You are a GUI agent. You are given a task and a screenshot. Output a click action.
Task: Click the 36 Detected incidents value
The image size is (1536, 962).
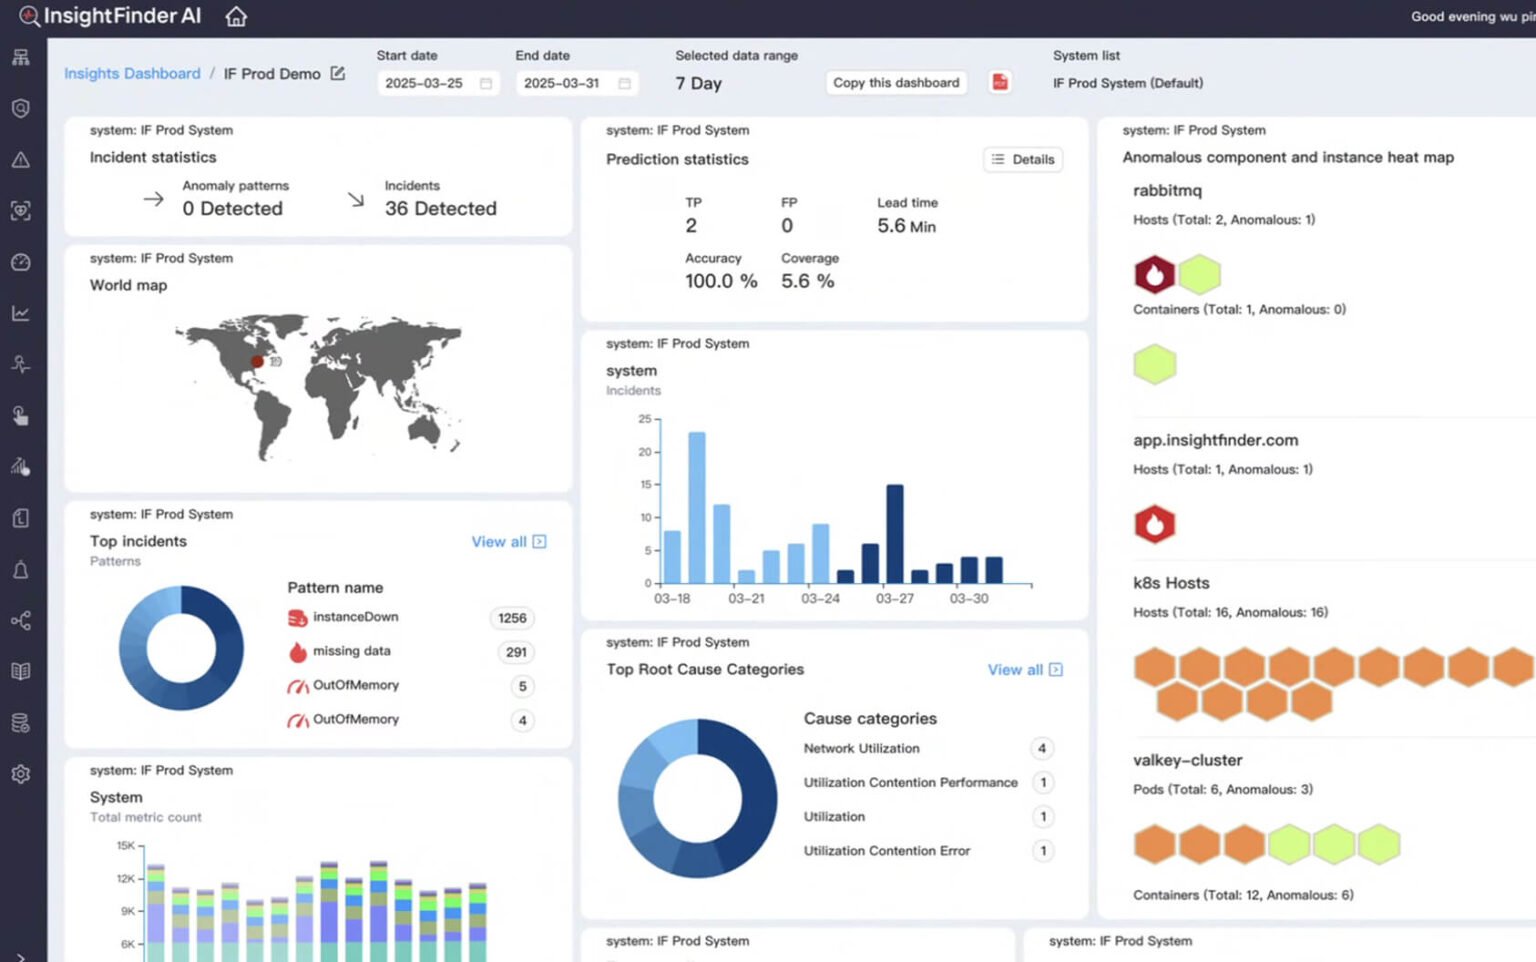click(x=441, y=208)
